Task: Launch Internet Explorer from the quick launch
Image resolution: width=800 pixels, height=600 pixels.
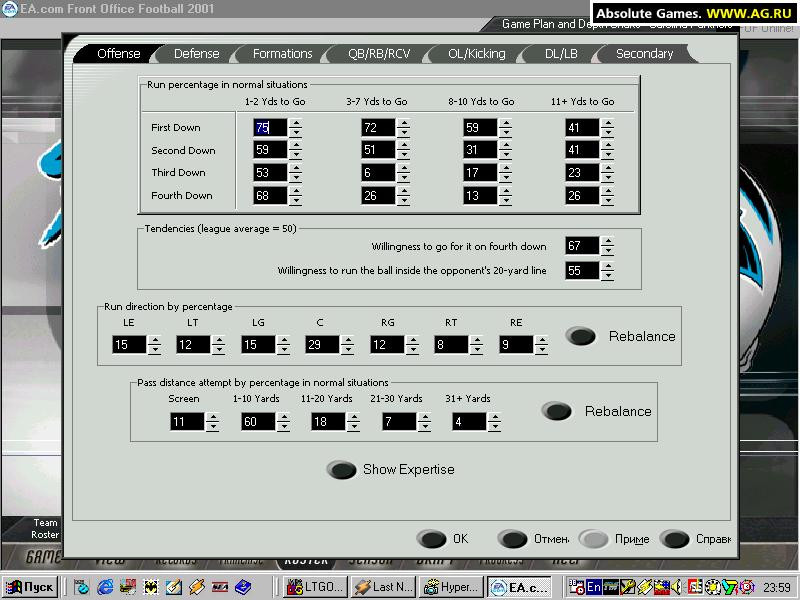Action: tap(106, 587)
